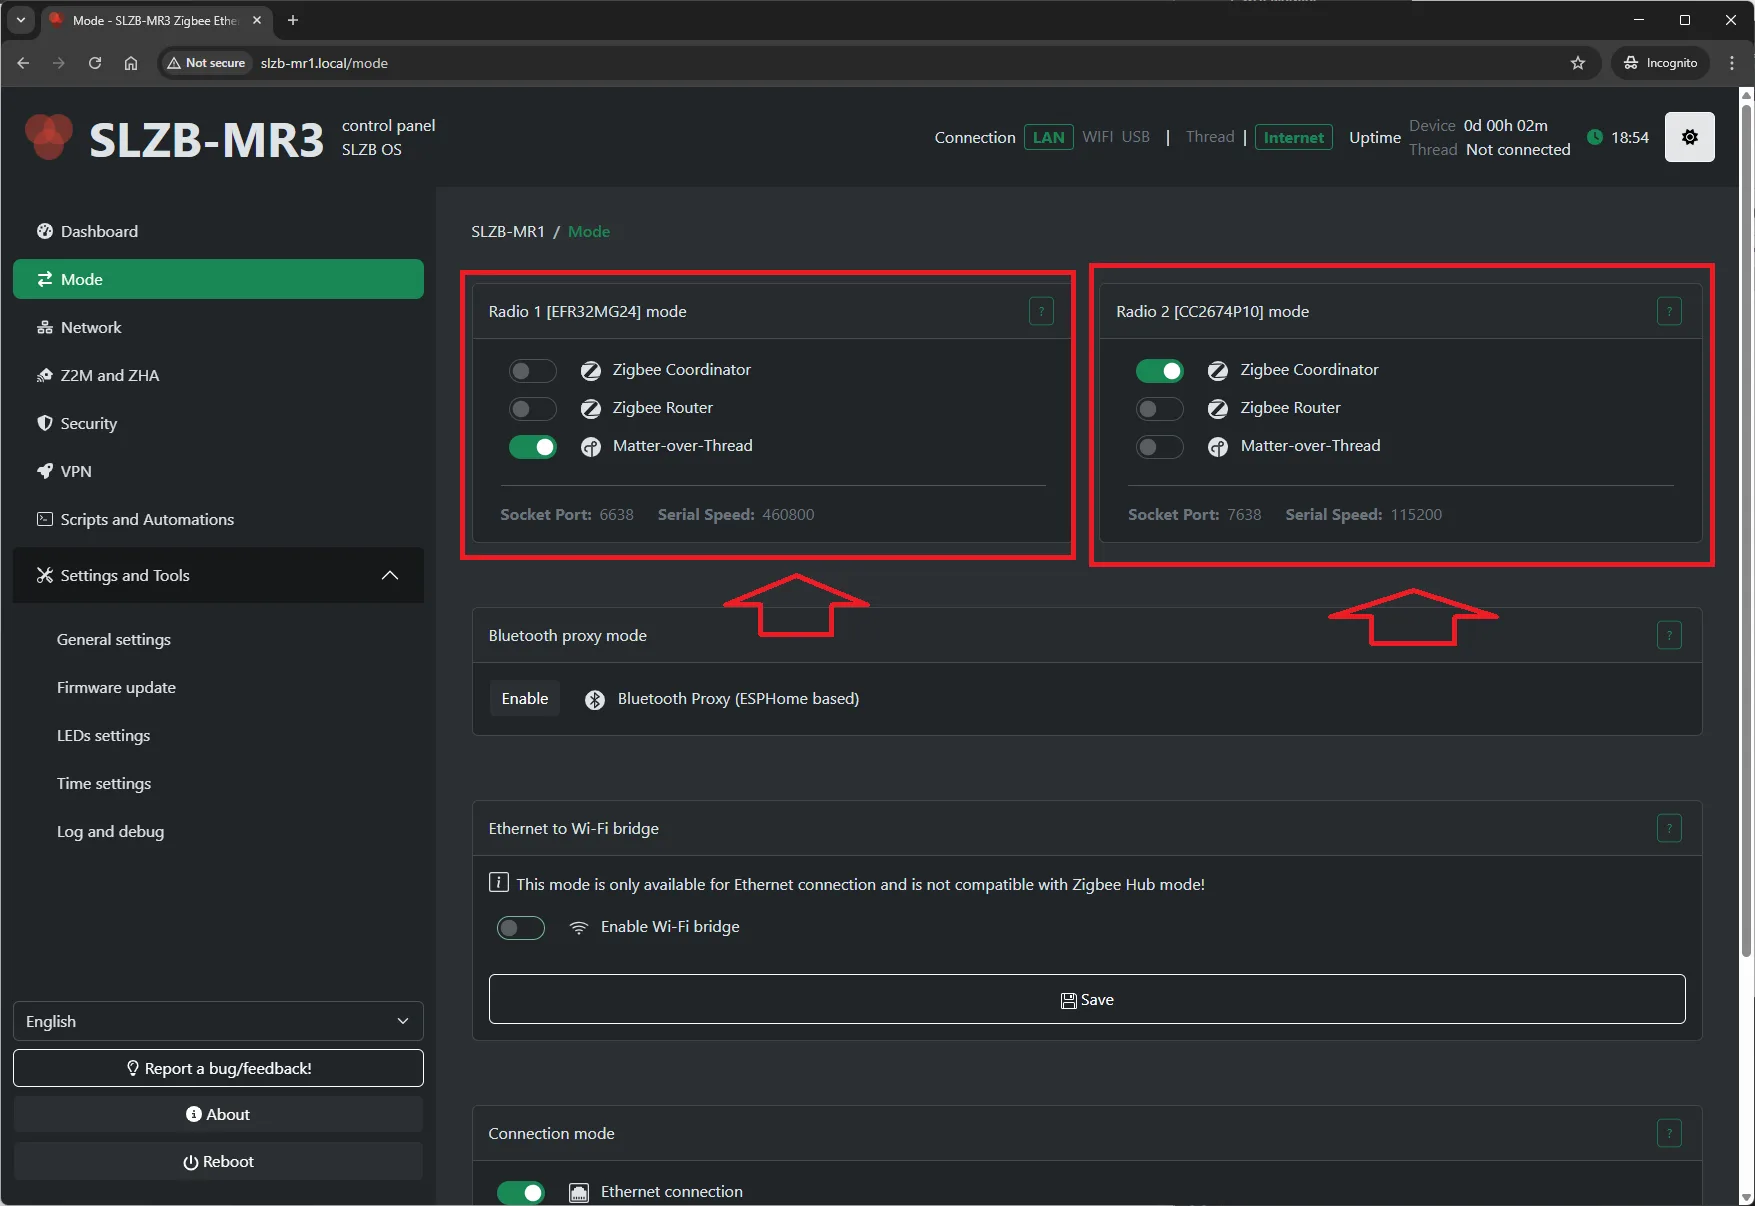Image resolution: width=1755 pixels, height=1206 pixels.
Task: Enable Zigbee Coordinator on Radio 1
Action: click(532, 371)
